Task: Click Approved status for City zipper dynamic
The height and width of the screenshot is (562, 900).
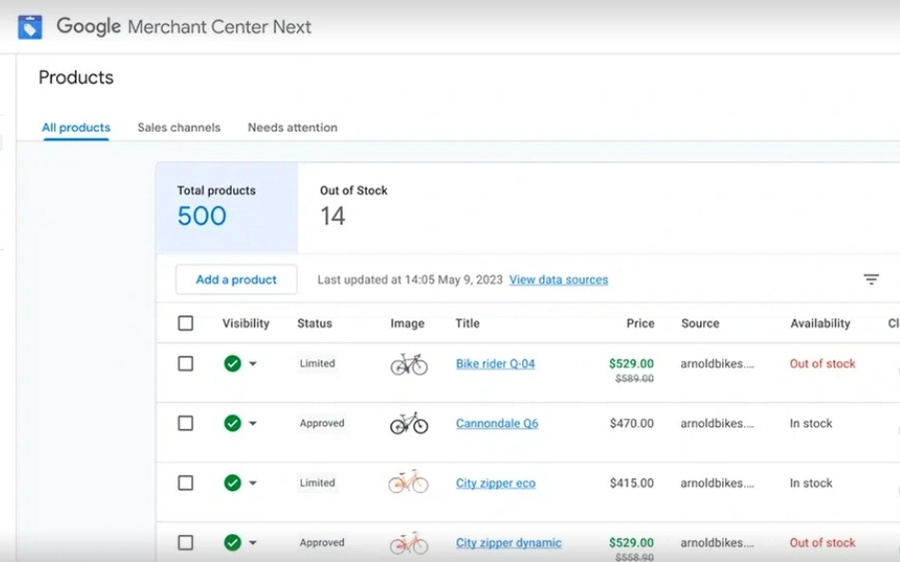Action: tap(322, 542)
